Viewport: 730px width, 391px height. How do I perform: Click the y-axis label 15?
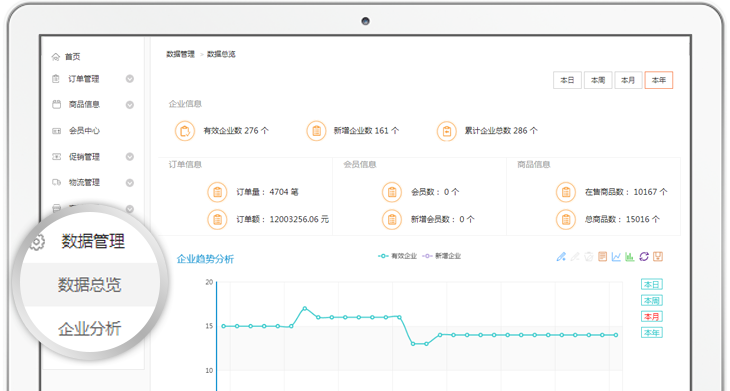[x=209, y=326]
